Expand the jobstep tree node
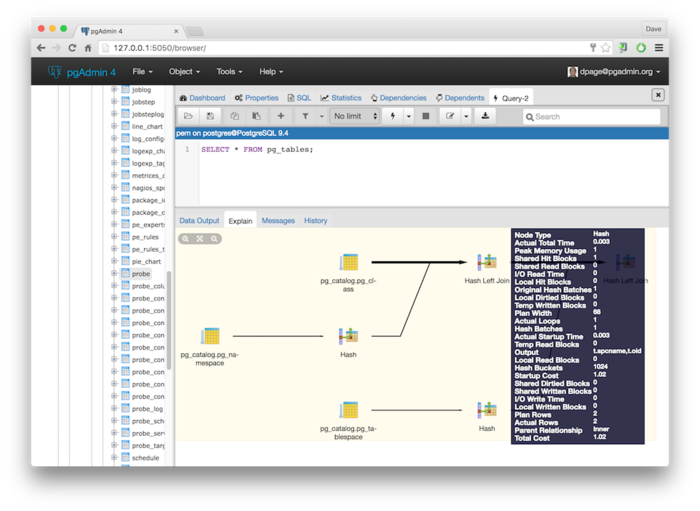 pos(114,102)
